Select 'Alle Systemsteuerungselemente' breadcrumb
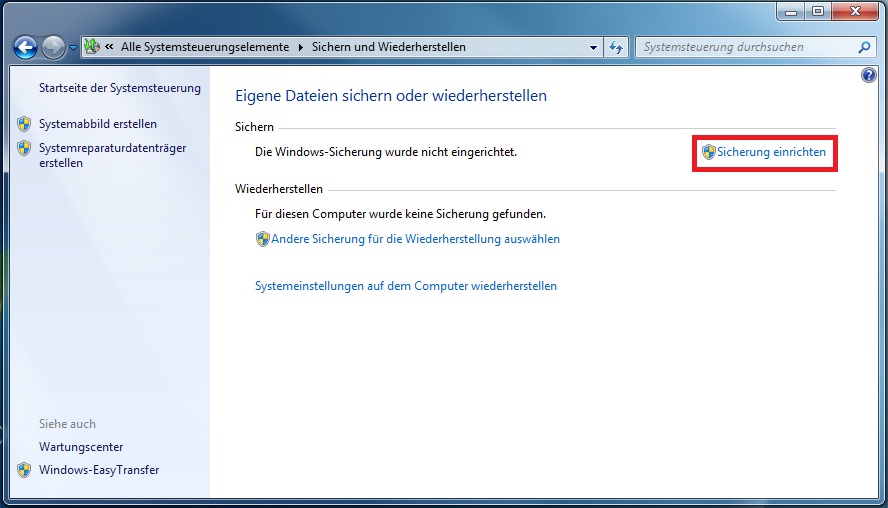The width and height of the screenshot is (888, 508). [x=205, y=47]
